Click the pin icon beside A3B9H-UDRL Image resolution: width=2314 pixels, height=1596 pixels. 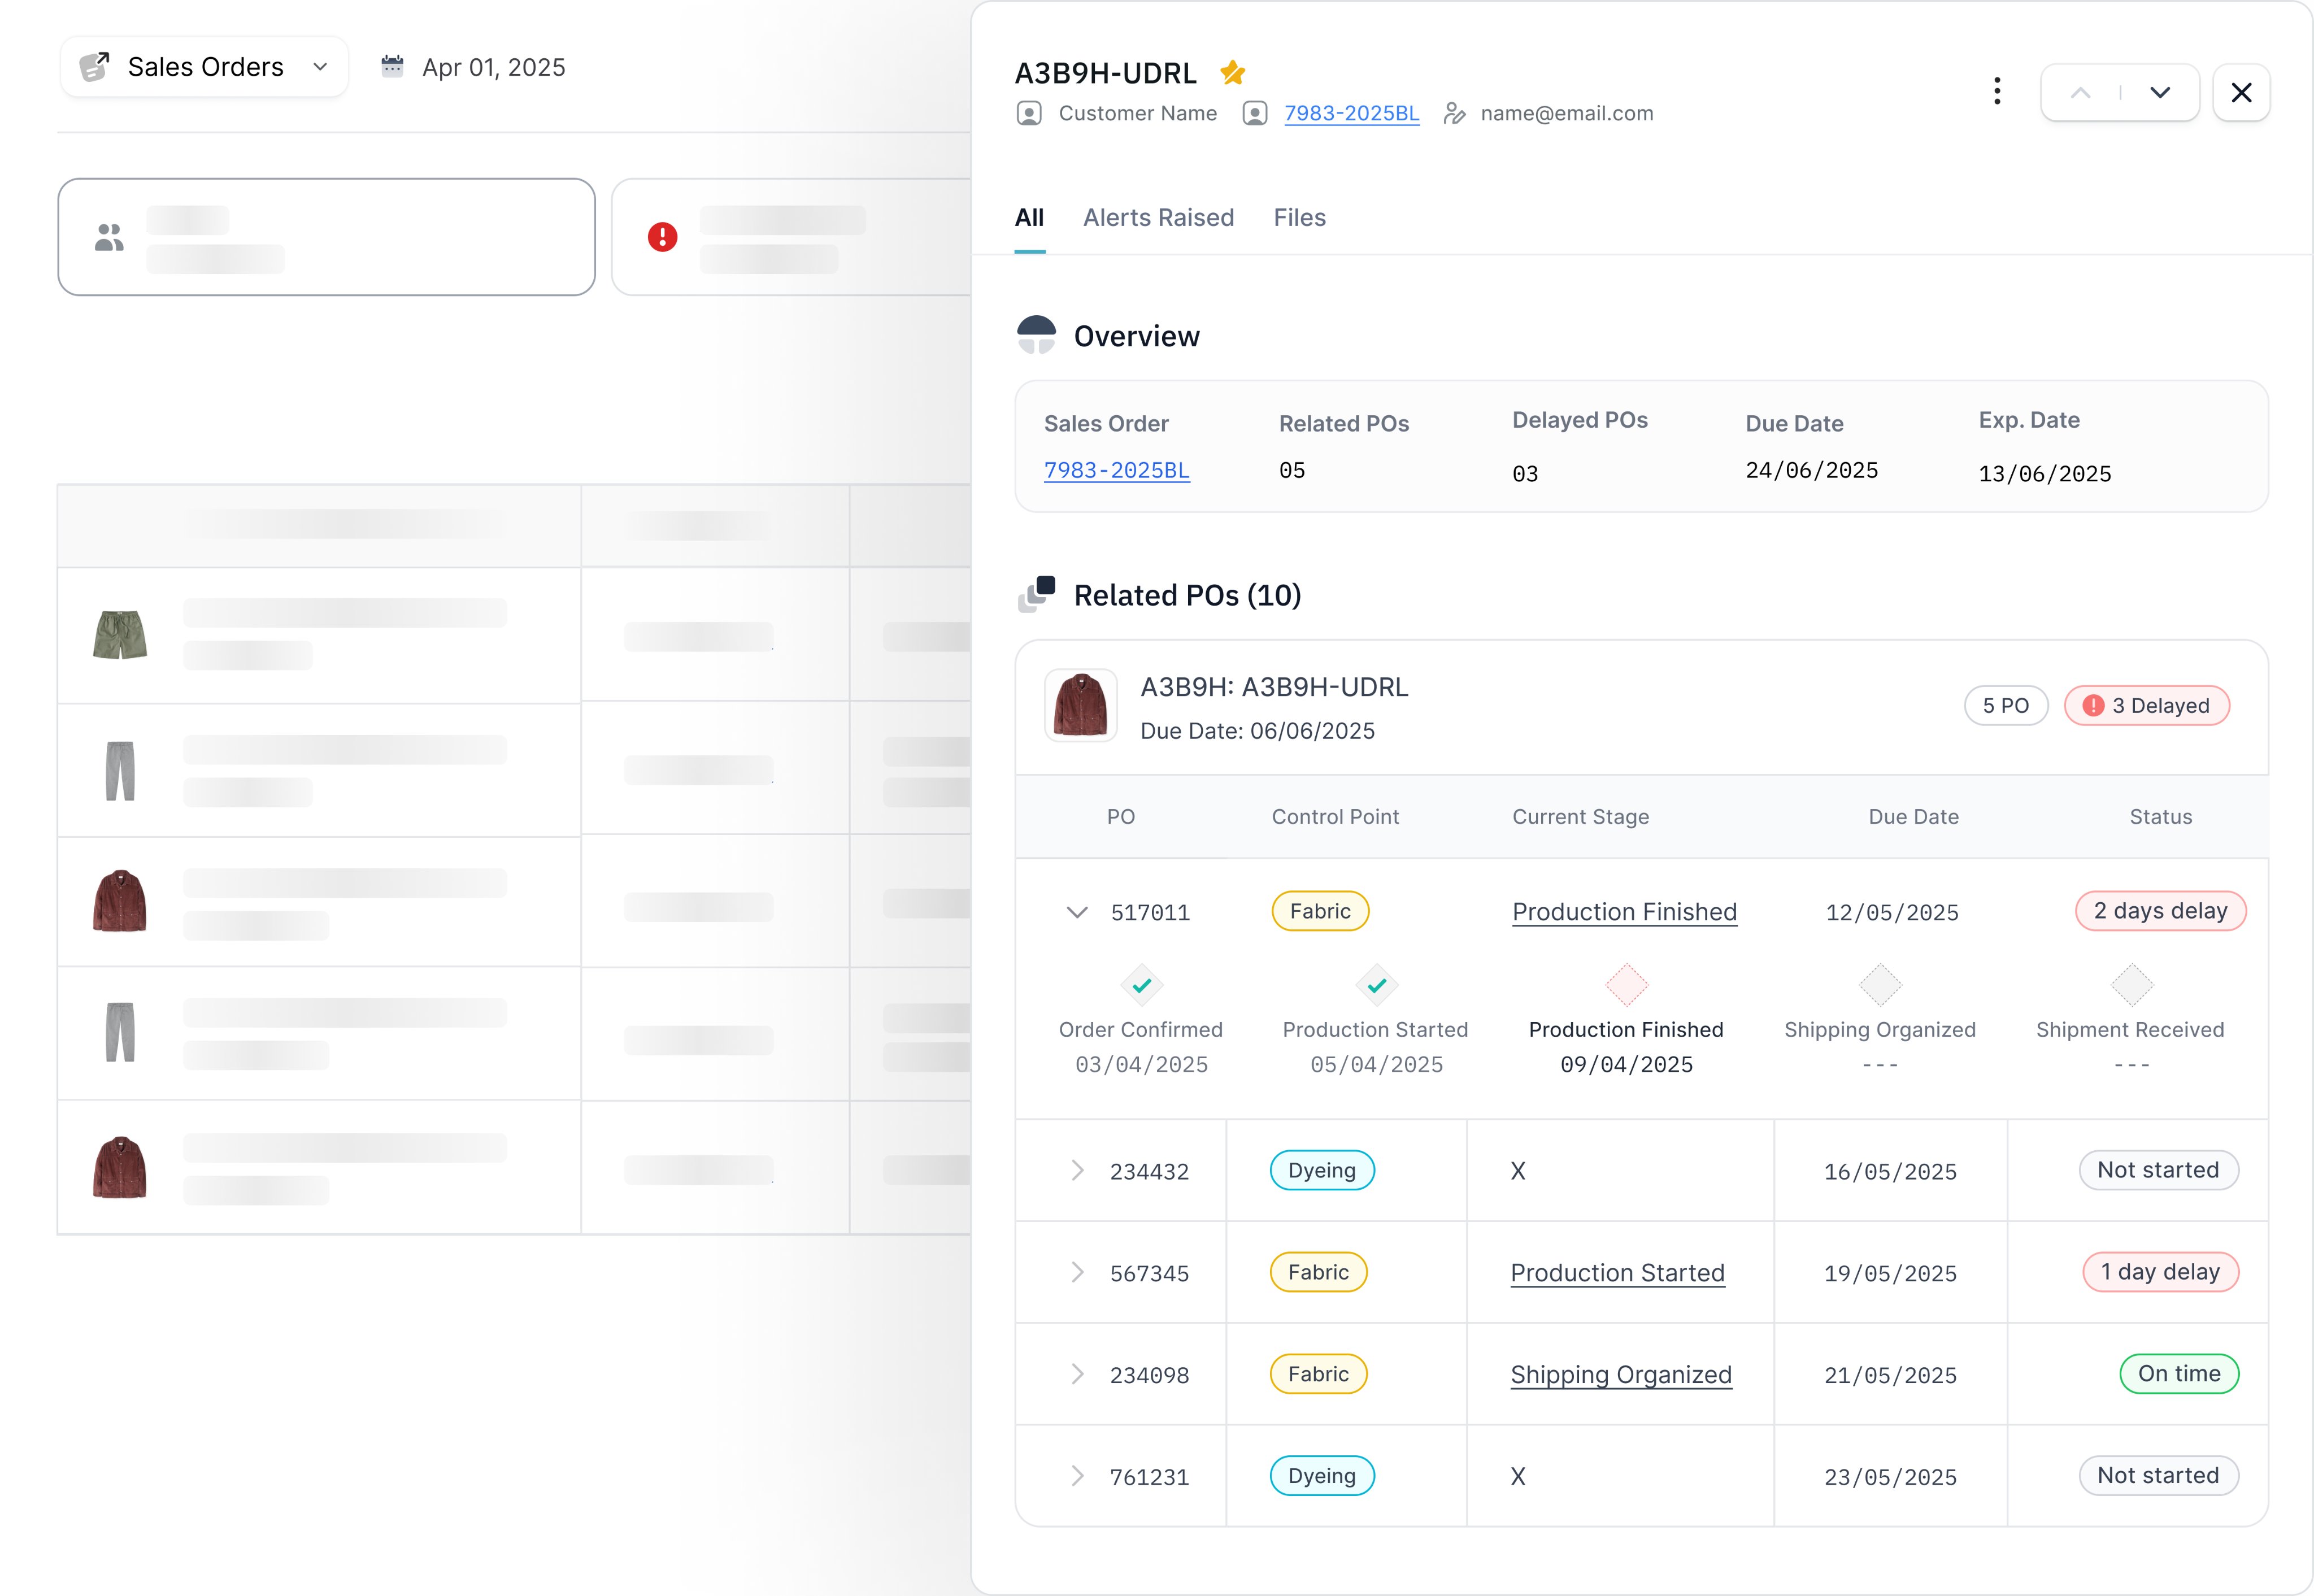[1231, 71]
